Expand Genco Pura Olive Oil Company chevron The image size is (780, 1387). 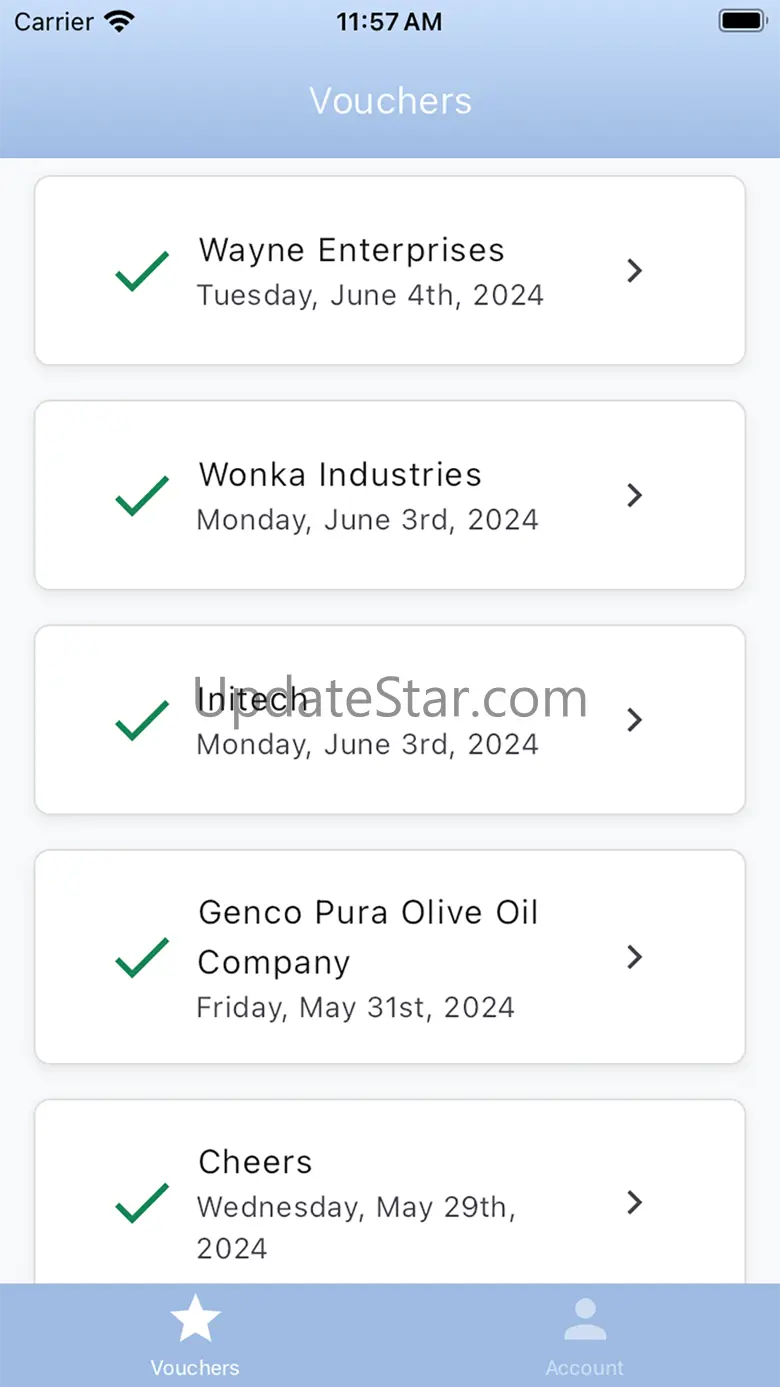coord(634,957)
